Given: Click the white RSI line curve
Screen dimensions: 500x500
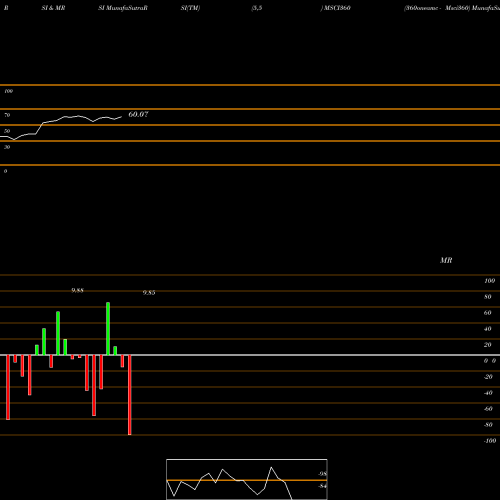Looking at the screenshot, I should [x=61, y=127].
